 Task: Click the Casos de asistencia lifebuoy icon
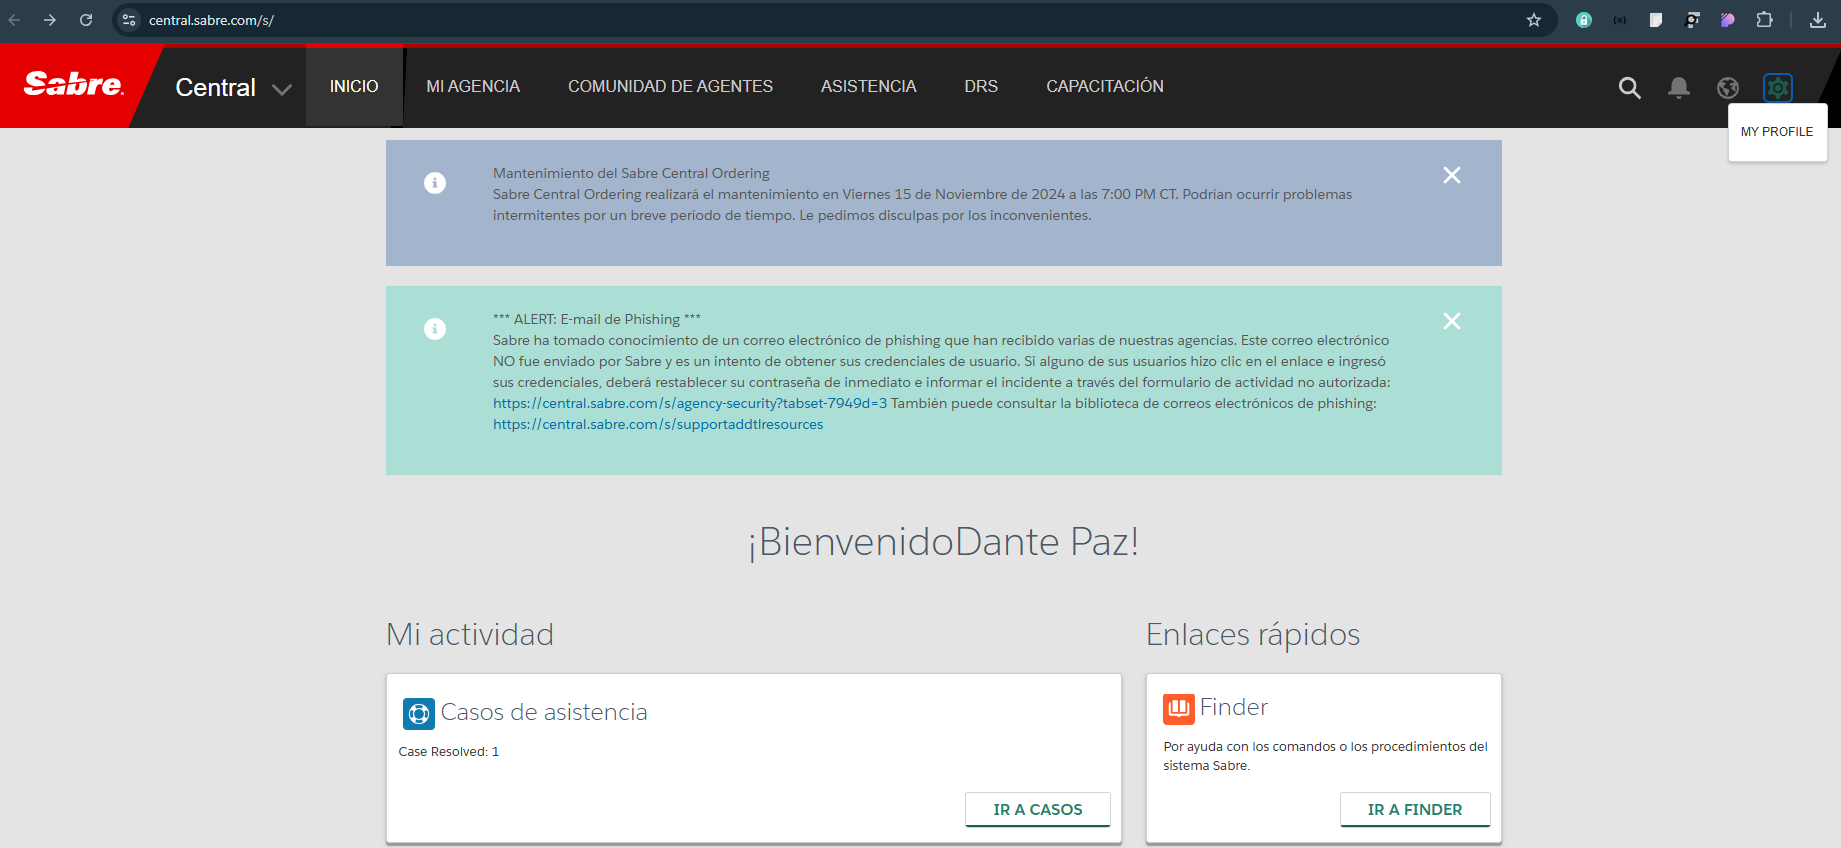[x=418, y=713]
